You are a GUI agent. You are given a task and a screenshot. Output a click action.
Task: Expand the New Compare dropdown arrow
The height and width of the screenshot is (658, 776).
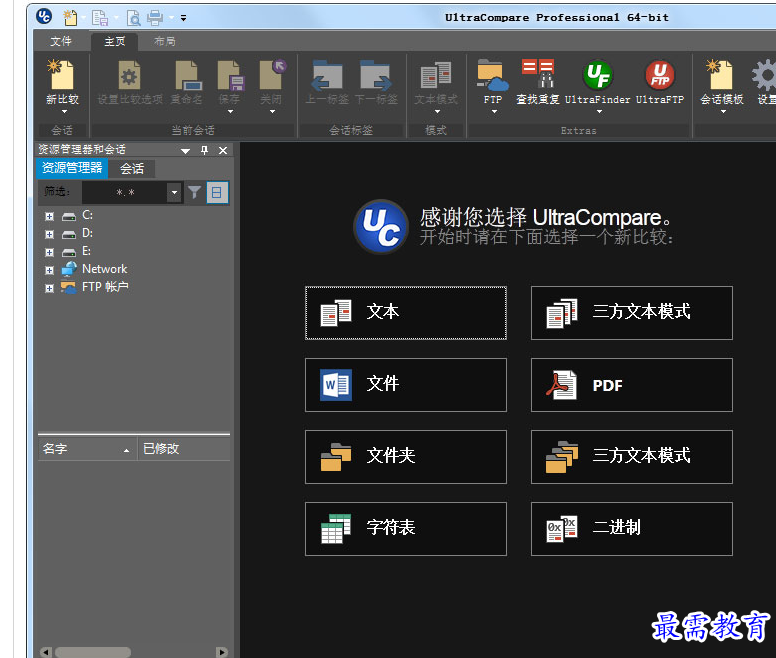[64, 111]
